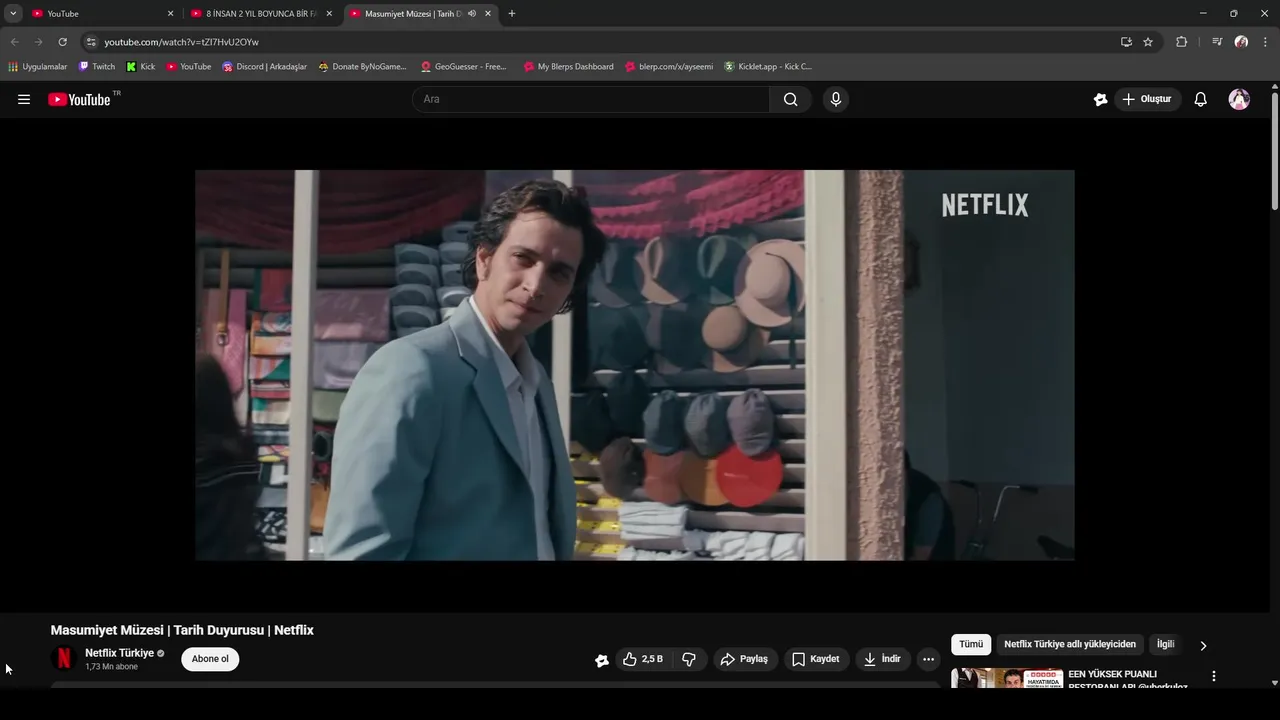Dislike the video with thumbs-down

689,659
